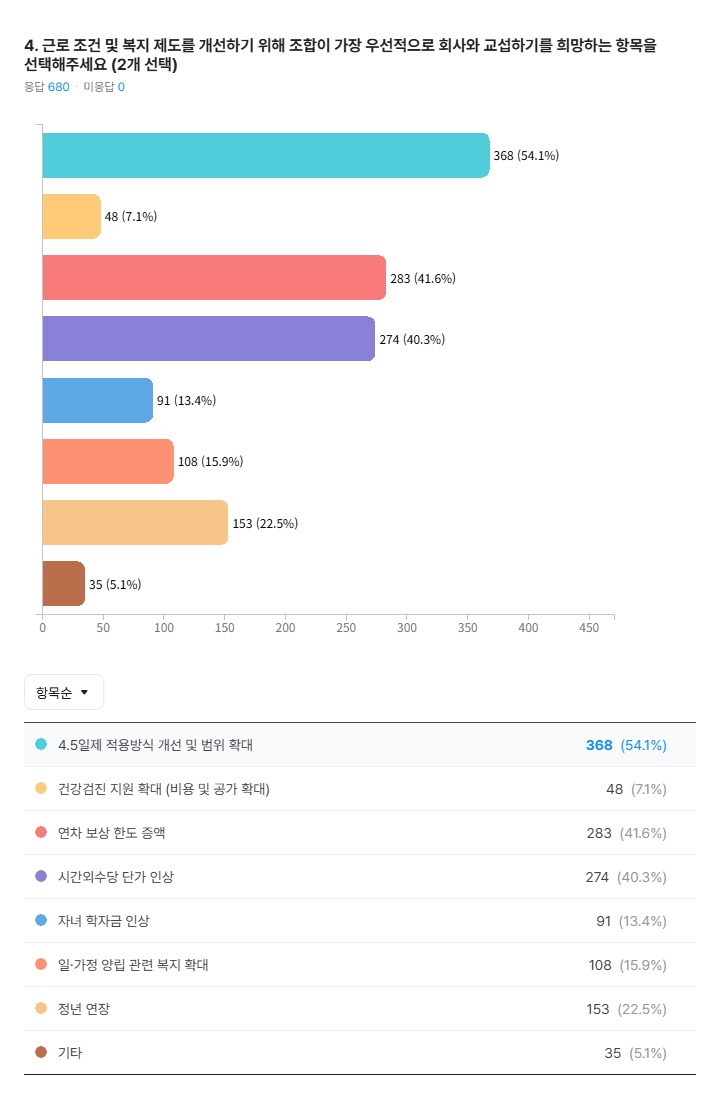Click the cyan 368 (54.1%) bar
720x1110 pixels.
(265, 155)
